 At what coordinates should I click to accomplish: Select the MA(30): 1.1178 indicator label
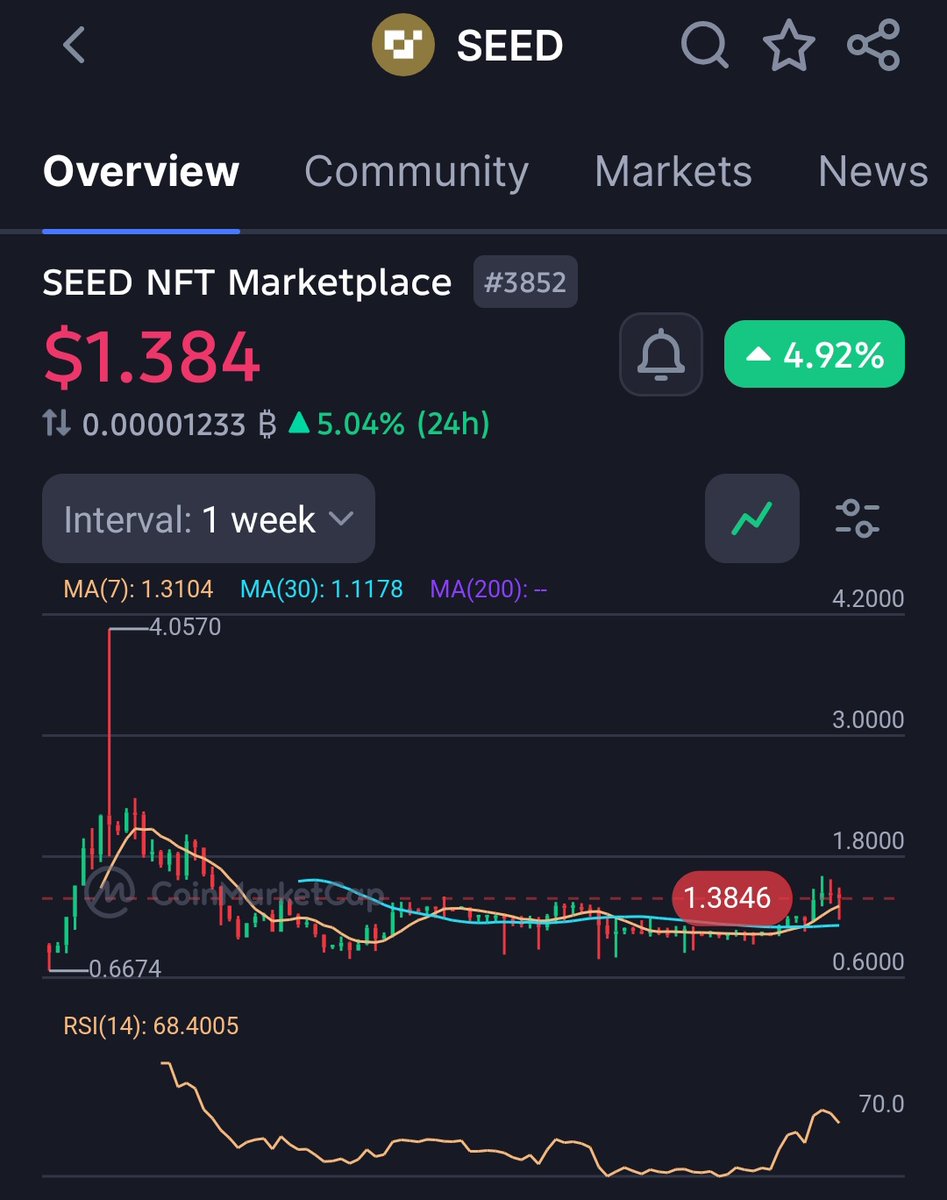[322, 589]
